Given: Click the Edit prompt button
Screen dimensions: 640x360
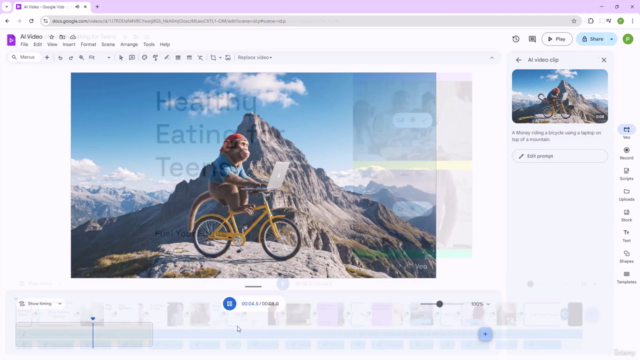Looking at the screenshot, I should [x=560, y=156].
